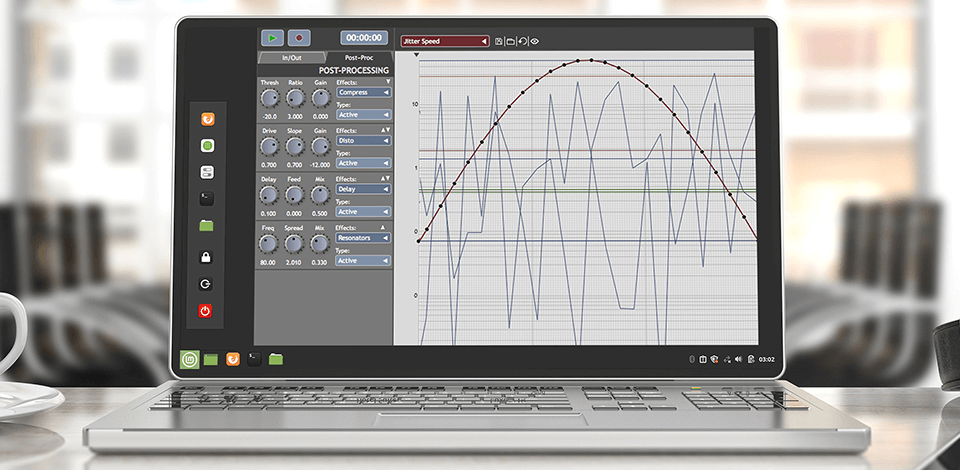
Task: Click the triangle marker above the graph
Action: point(417,55)
